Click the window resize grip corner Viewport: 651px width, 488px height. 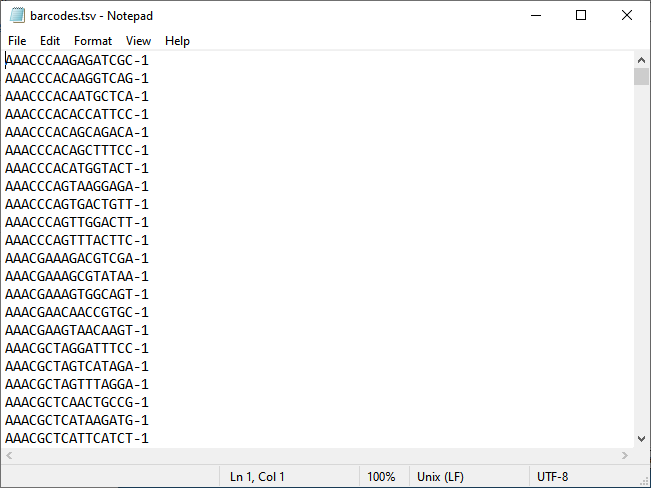644,481
